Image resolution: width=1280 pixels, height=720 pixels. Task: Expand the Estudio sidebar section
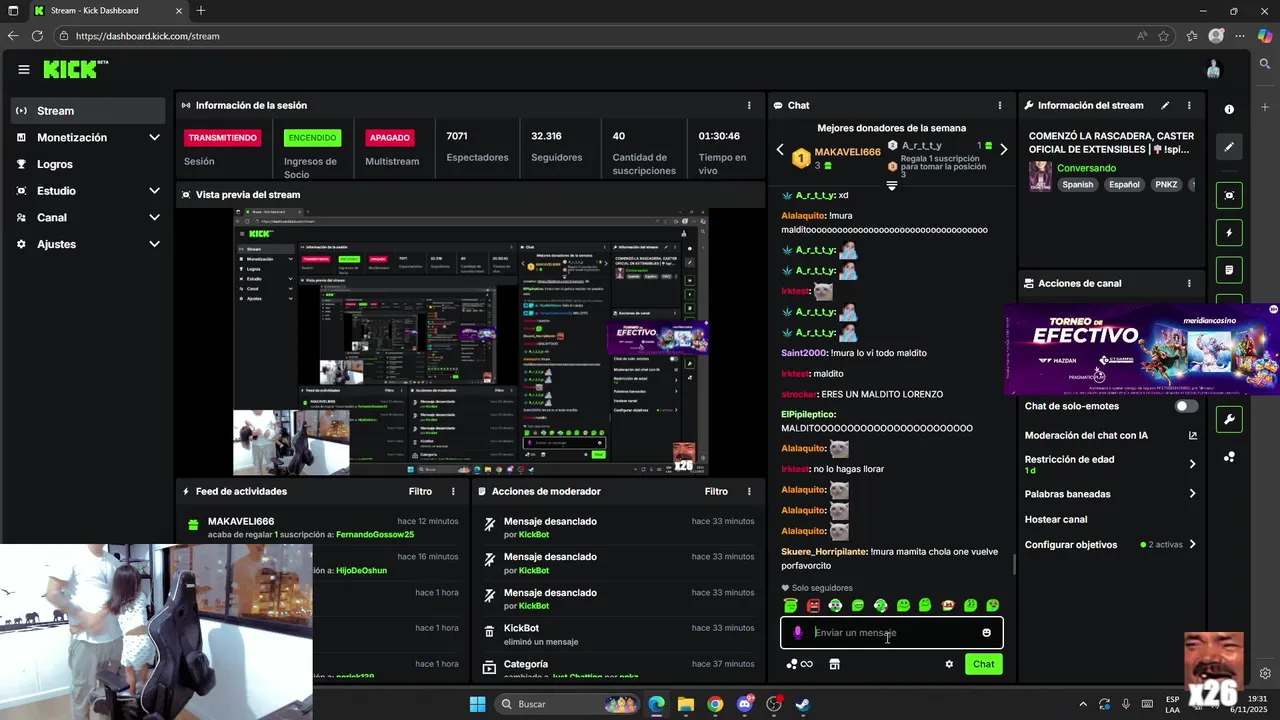click(154, 190)
